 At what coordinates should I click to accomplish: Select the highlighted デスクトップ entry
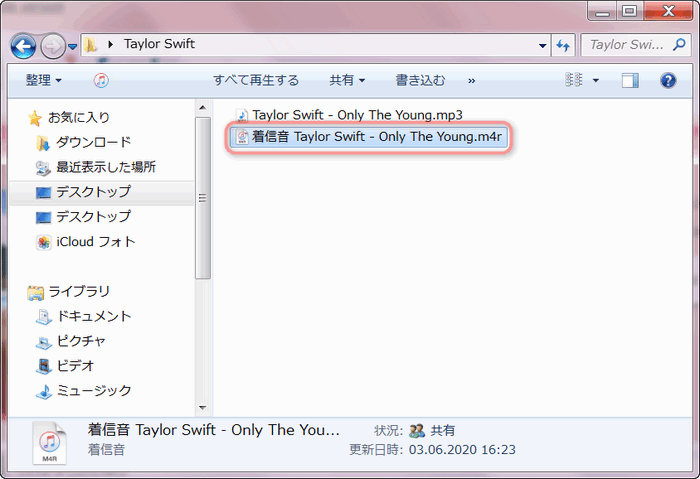[101, 192]
